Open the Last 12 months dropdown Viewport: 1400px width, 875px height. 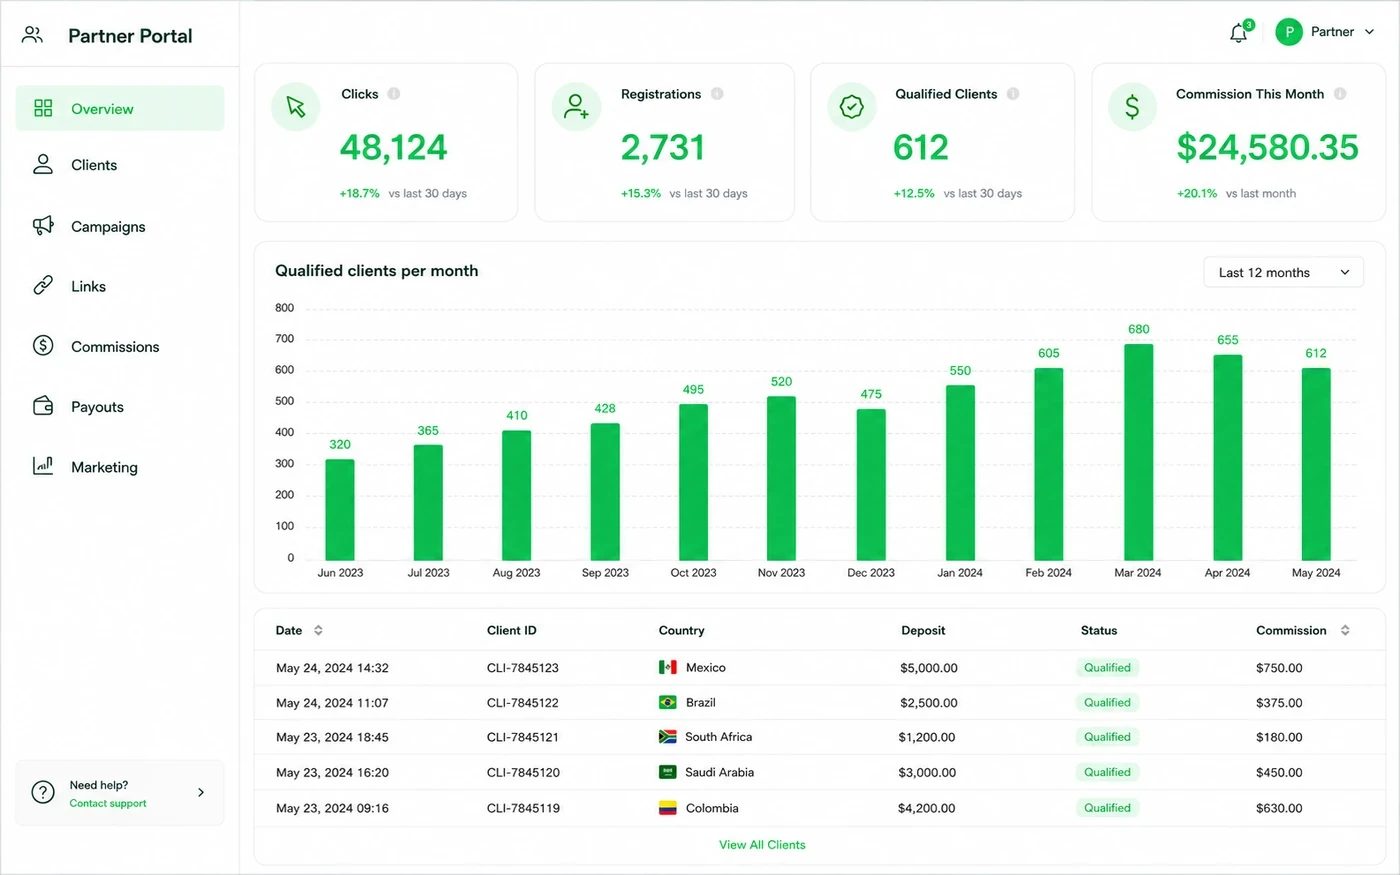pos(1284,272)
